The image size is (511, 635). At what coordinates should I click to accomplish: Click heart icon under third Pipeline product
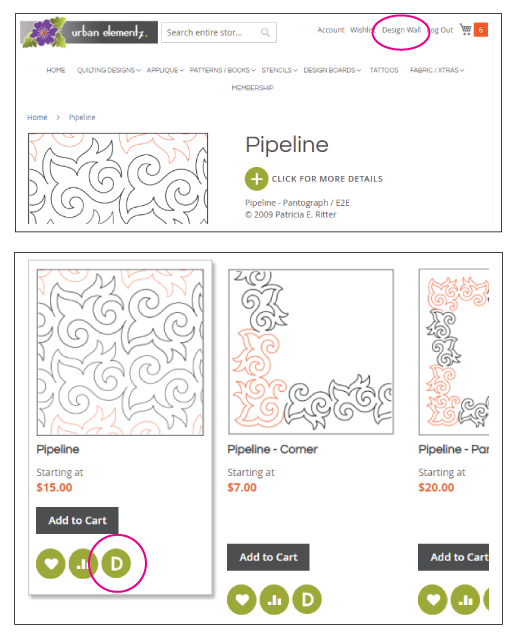pos(432,600)
